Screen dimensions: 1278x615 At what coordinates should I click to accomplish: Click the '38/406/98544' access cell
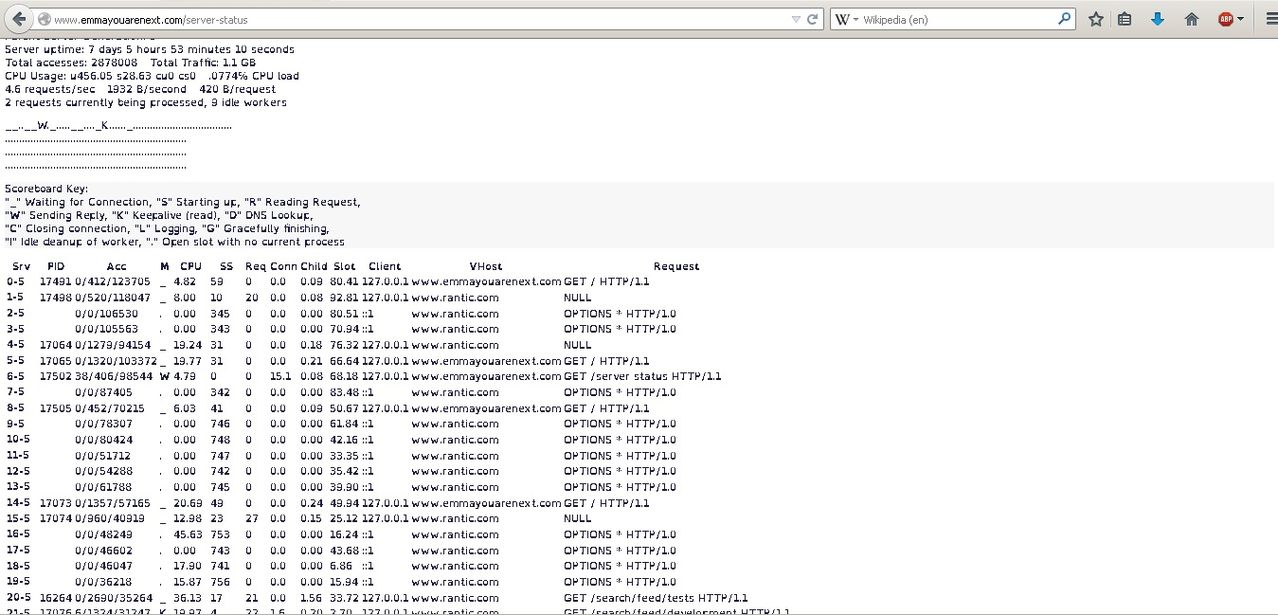point(114,377)
